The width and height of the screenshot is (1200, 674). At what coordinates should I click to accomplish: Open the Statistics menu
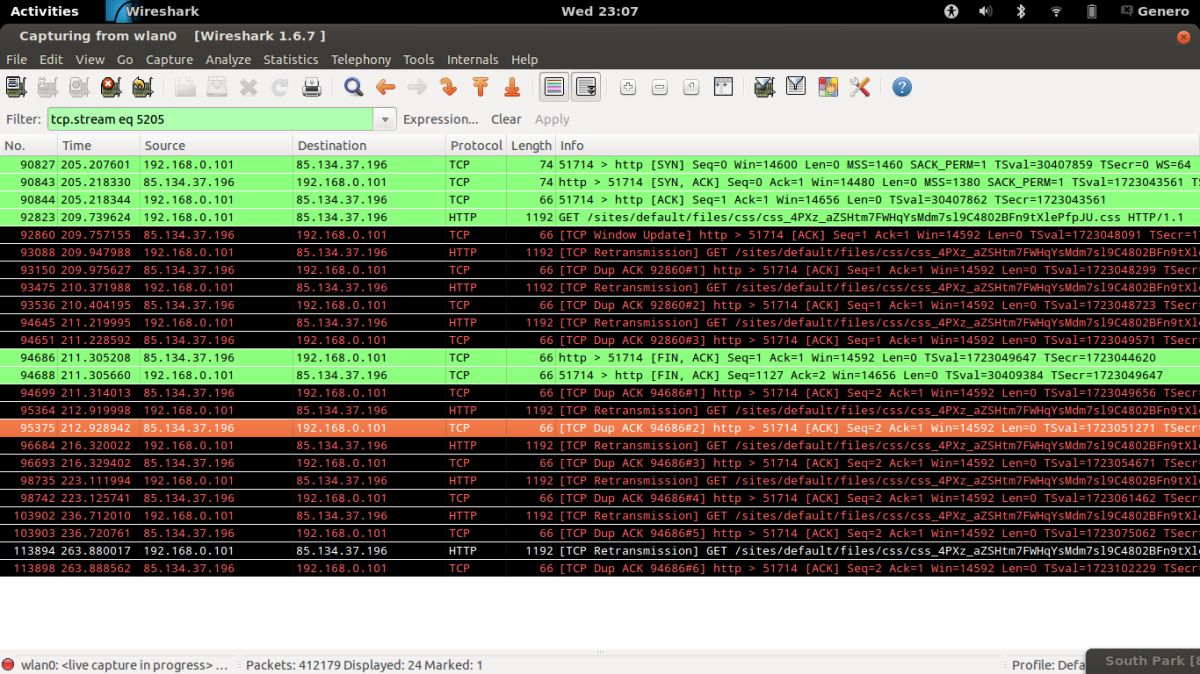tap(291, 59)
